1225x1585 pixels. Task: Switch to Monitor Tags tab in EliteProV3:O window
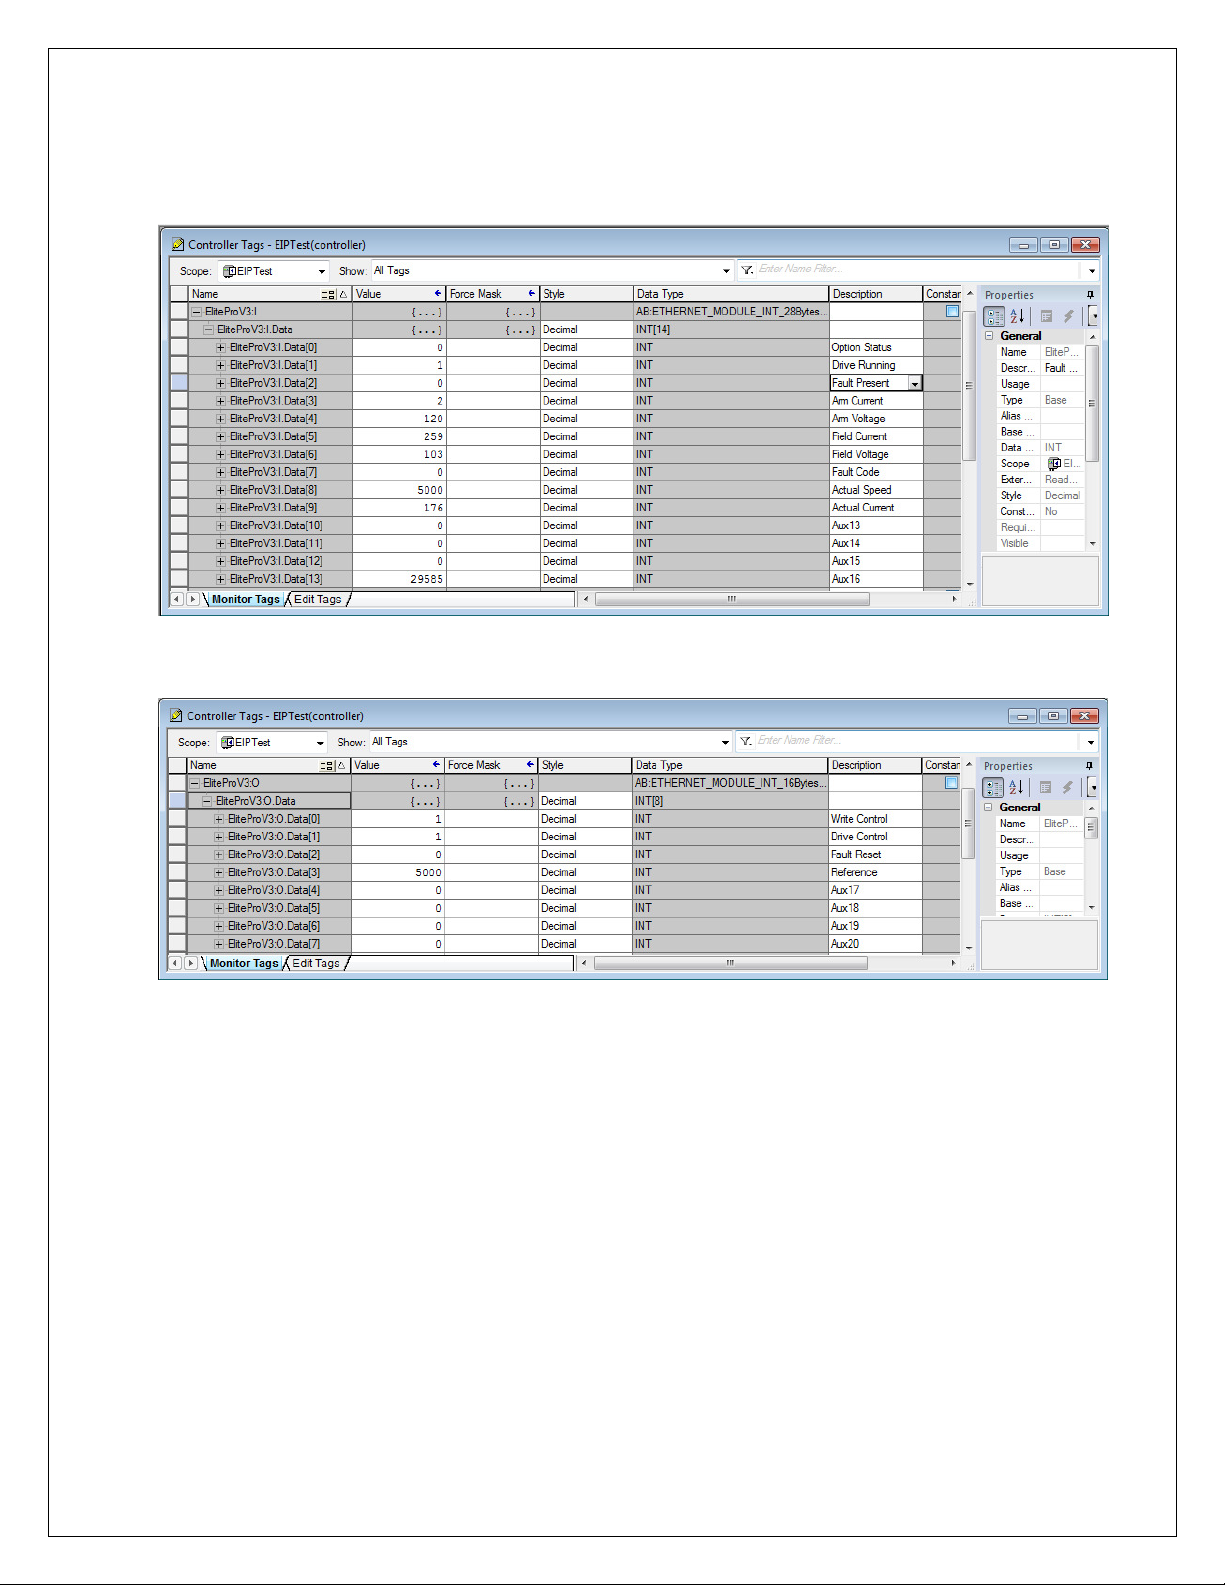[x=244, y=963]
